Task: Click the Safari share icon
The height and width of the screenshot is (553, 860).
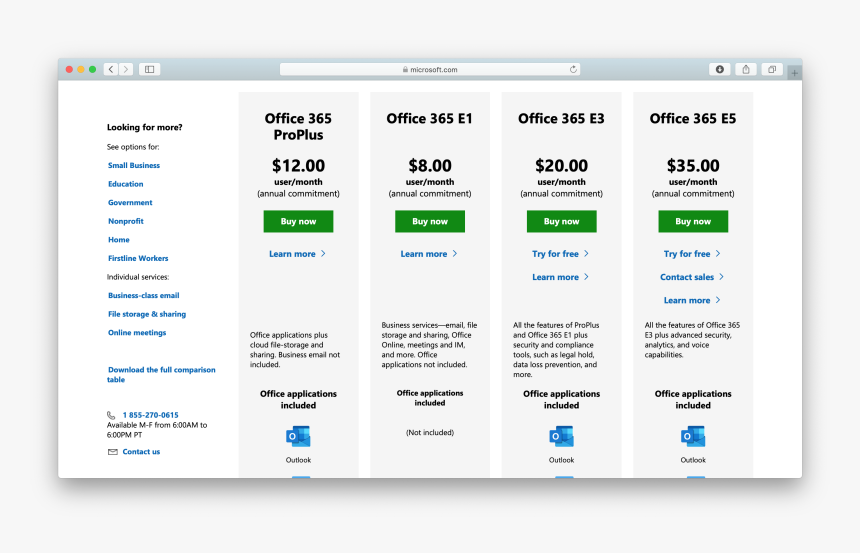Action: [x=746, y=69]
